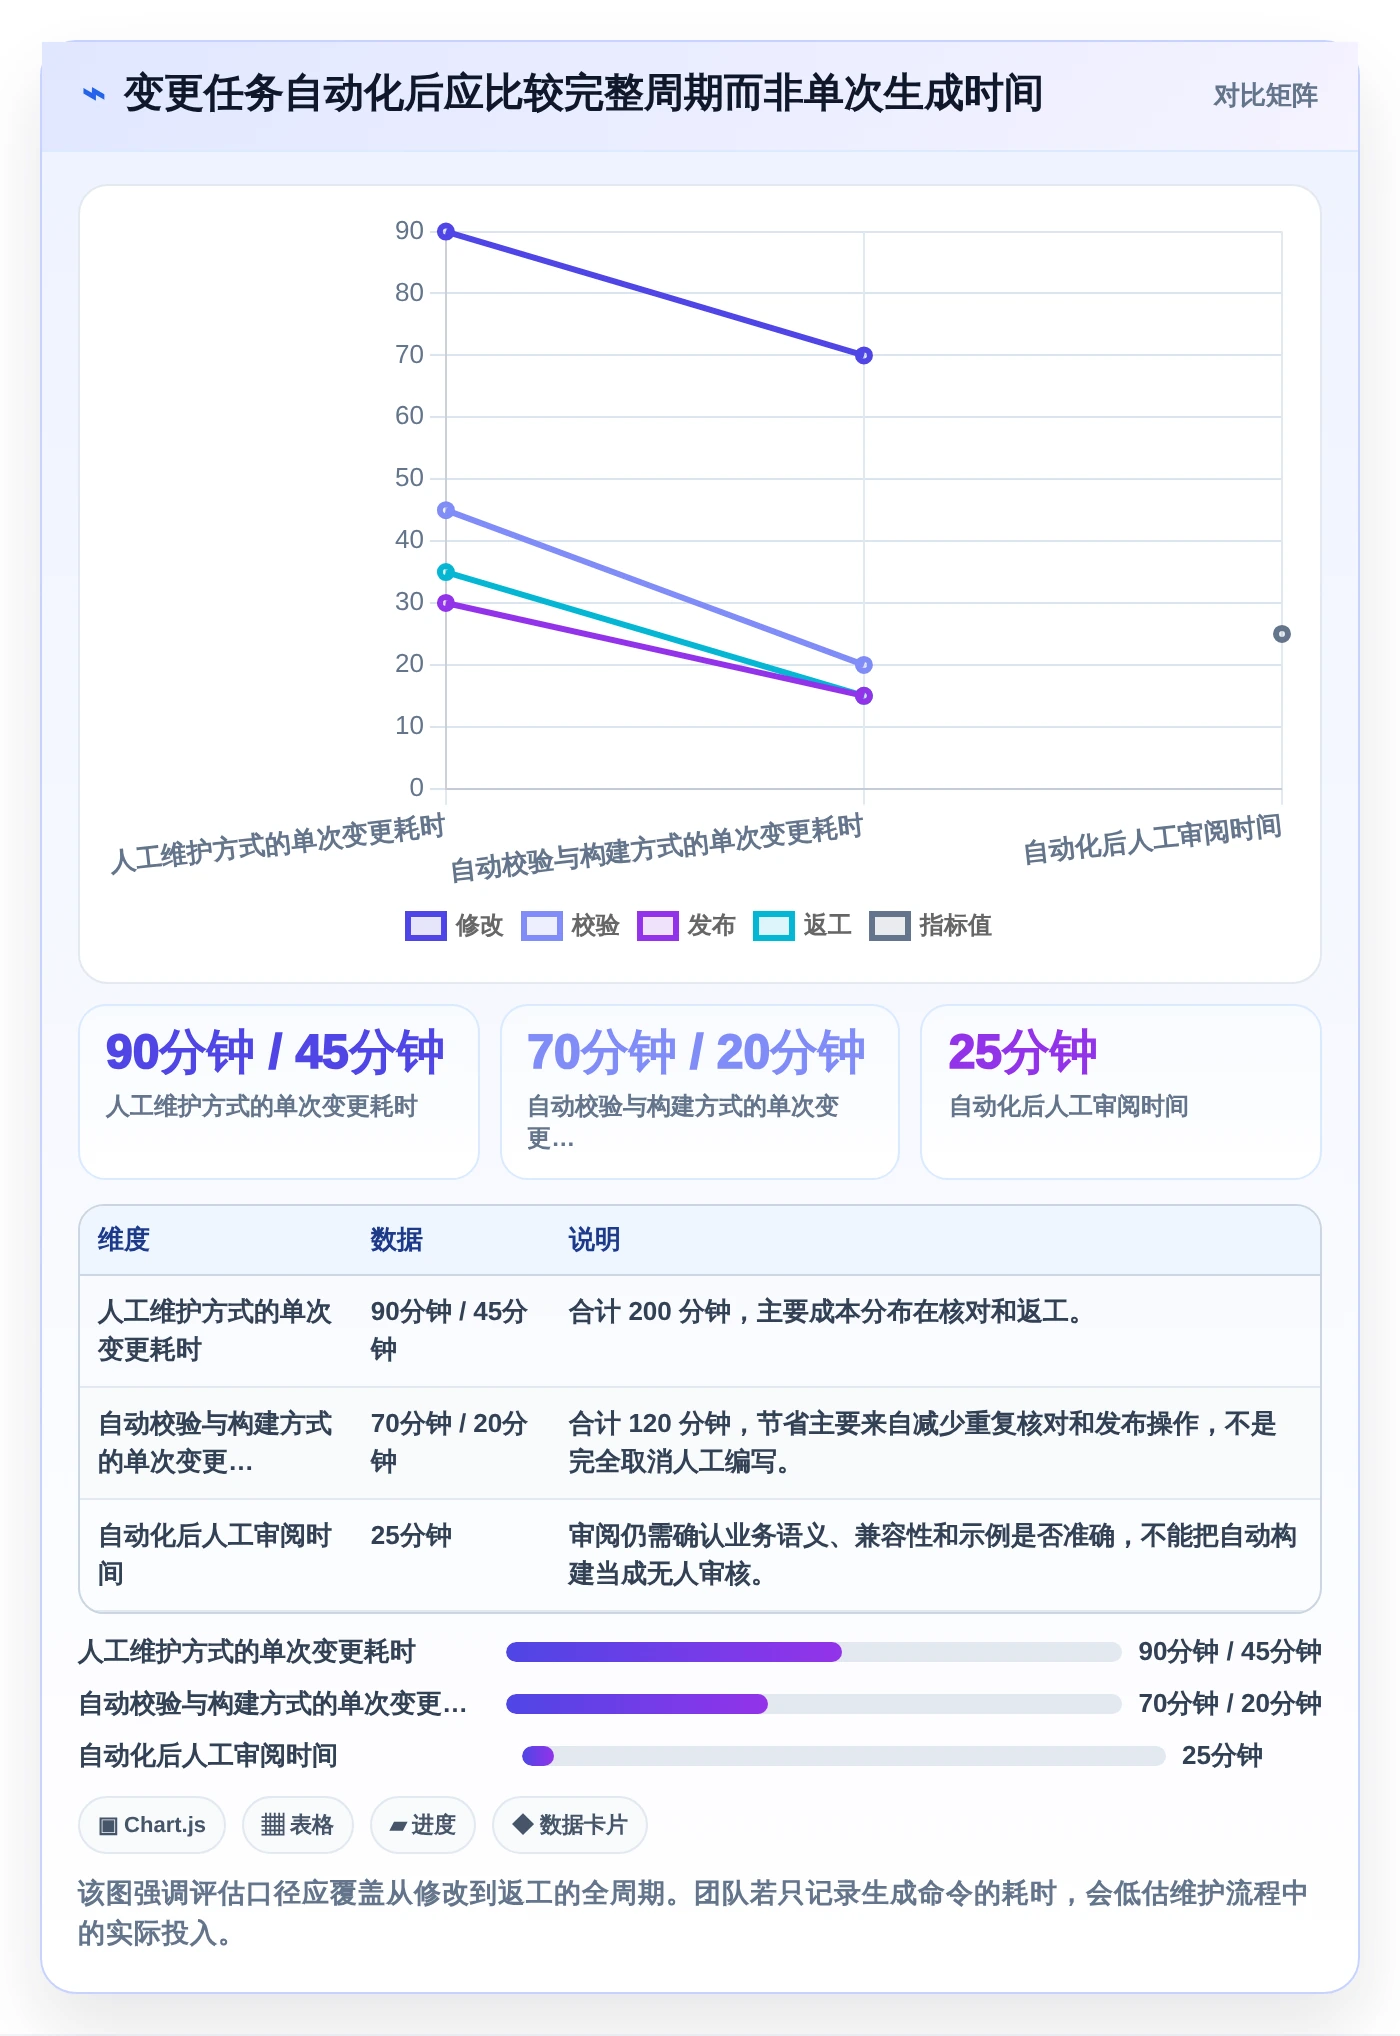This screenshot has width=1400, height=2036.
Task: Click progress bar for 自动化后人工审阅时间
Action: coord(843,1756)
